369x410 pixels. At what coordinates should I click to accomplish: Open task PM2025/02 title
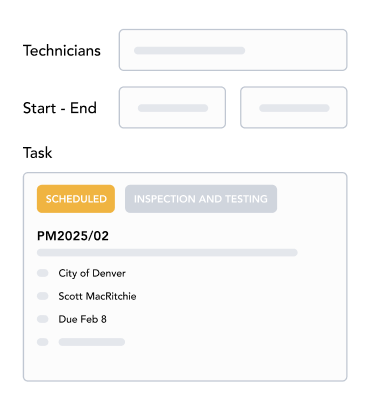point(73,236)
